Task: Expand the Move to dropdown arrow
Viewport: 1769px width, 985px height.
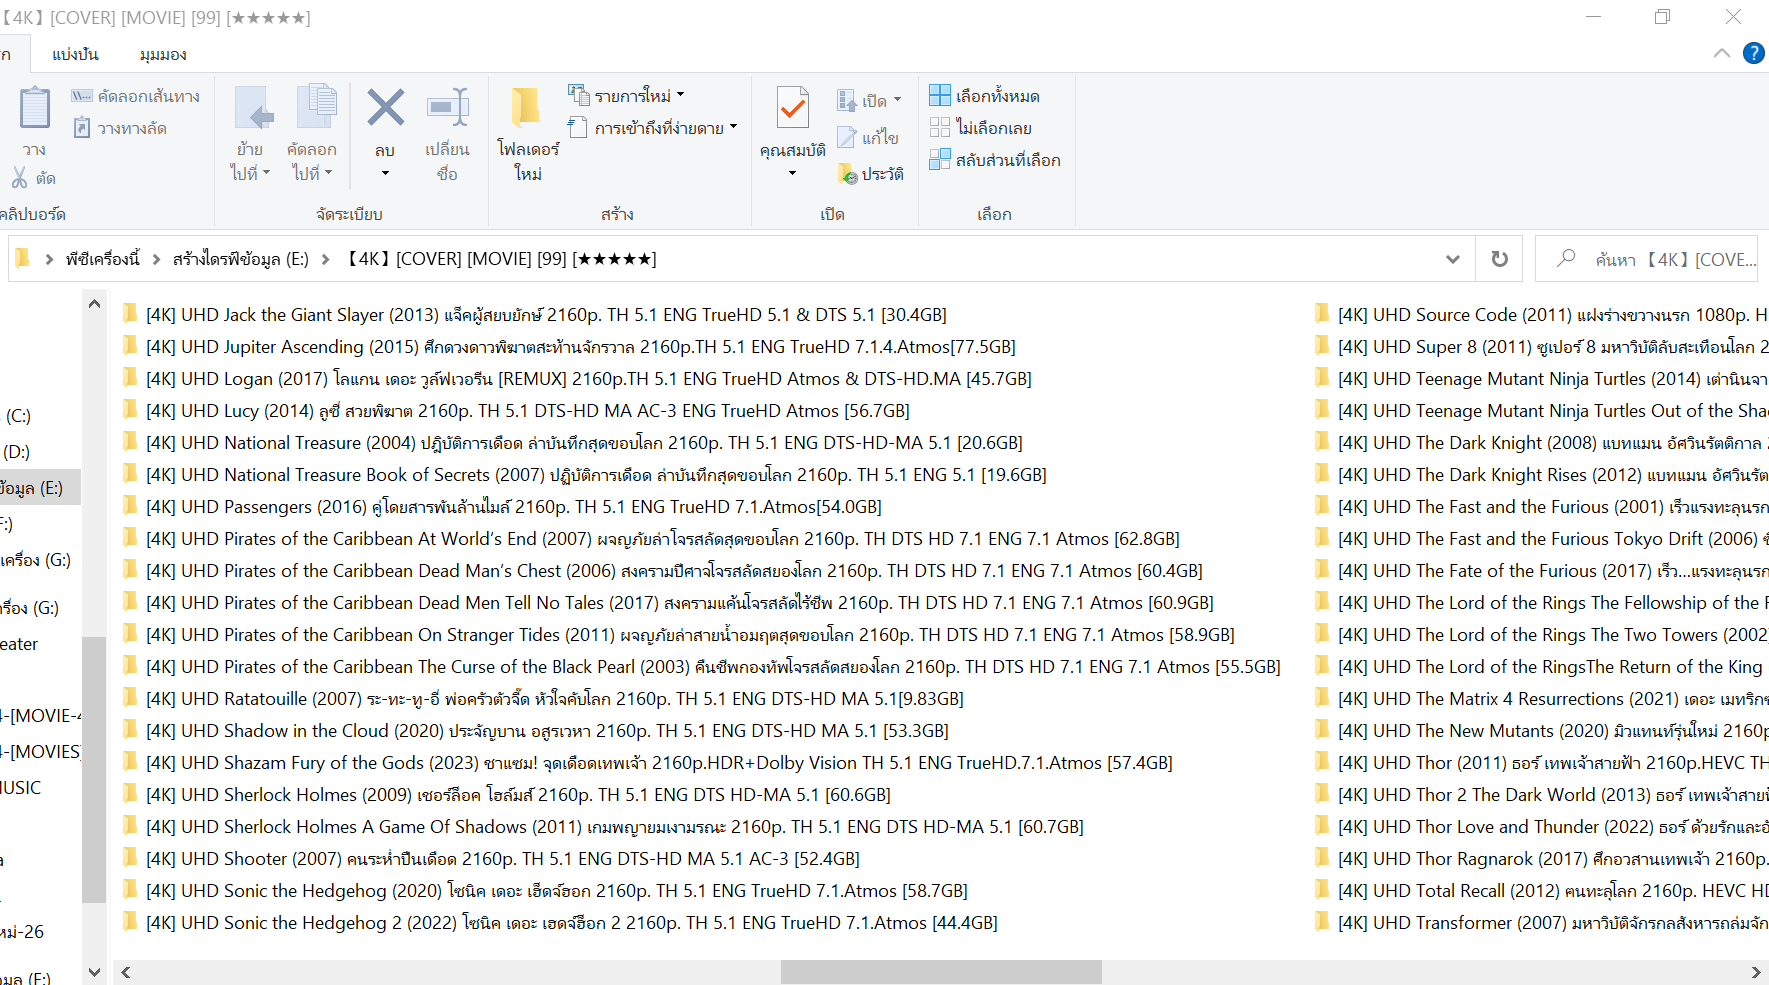Action: pos(266,172)
